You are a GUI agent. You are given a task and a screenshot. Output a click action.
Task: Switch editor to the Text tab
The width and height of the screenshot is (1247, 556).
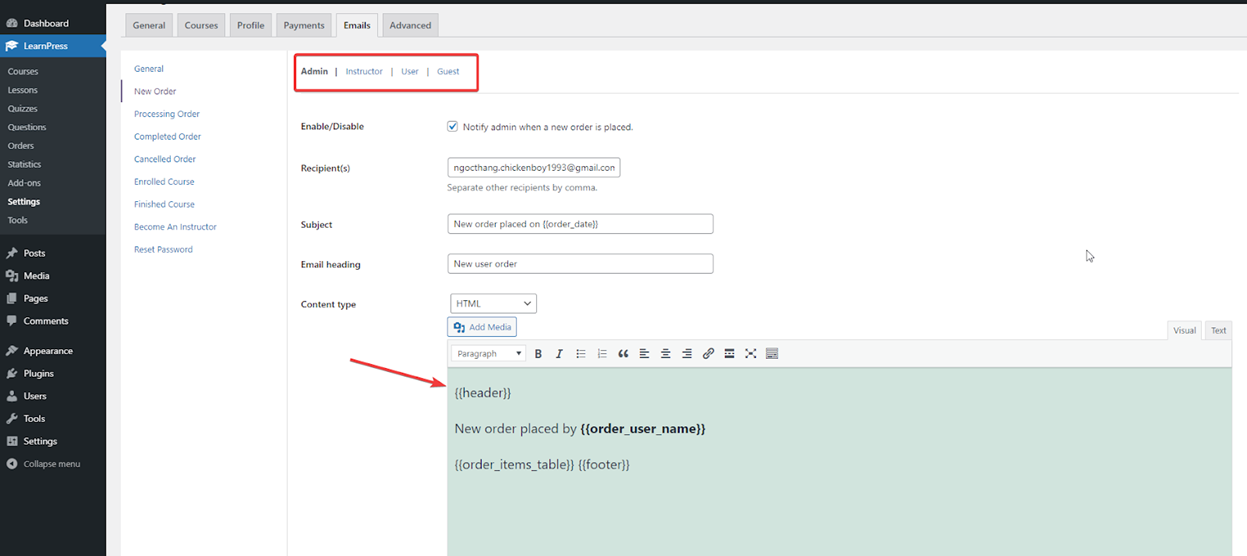(x=1218, y=330)
